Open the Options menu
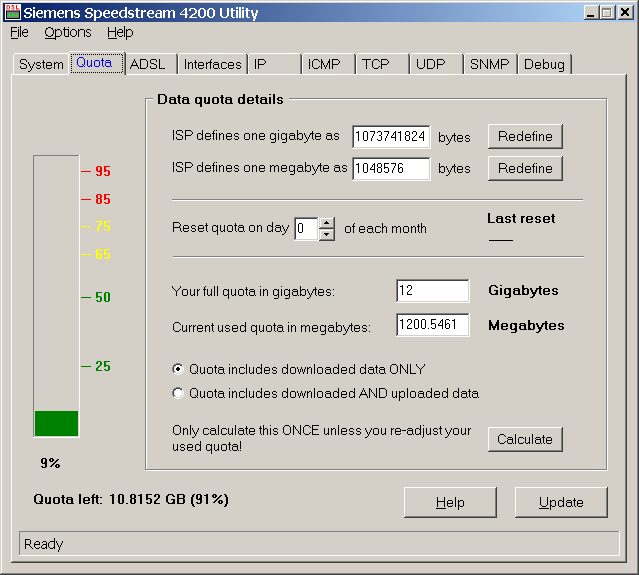Viewport: 639px width, 575px height. point(68,33)
